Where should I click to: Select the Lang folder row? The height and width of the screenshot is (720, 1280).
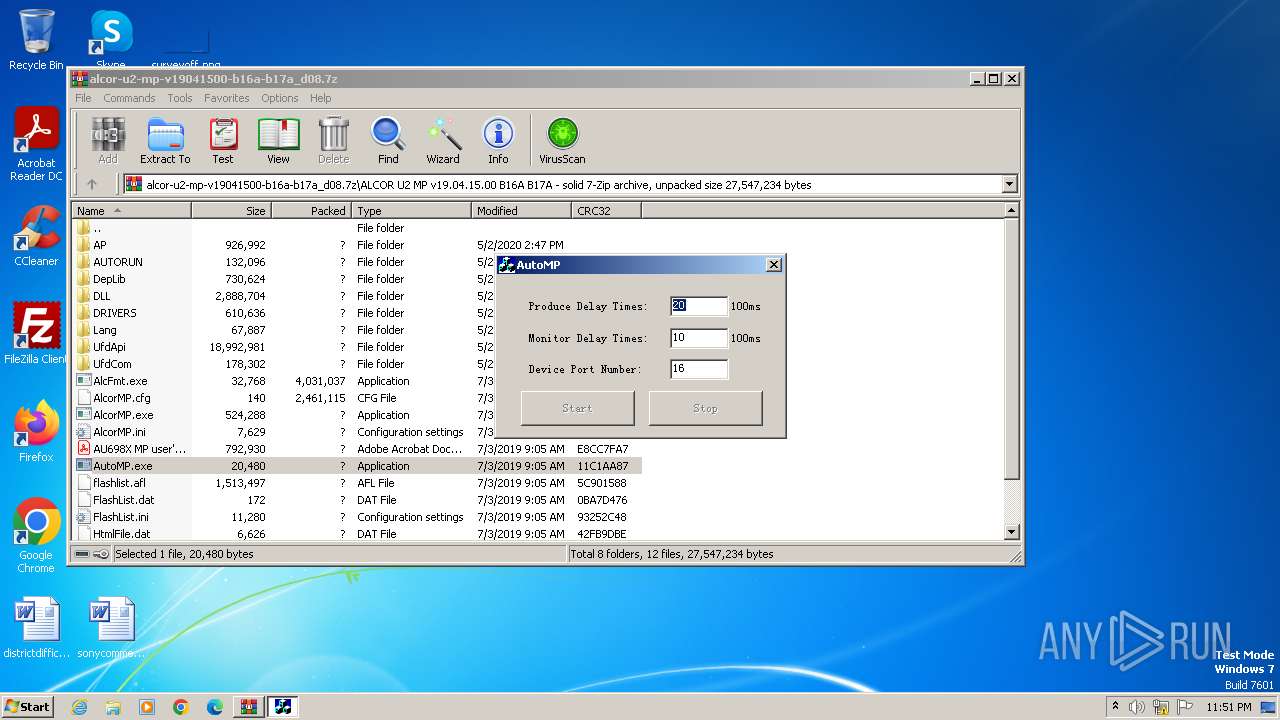358,330
